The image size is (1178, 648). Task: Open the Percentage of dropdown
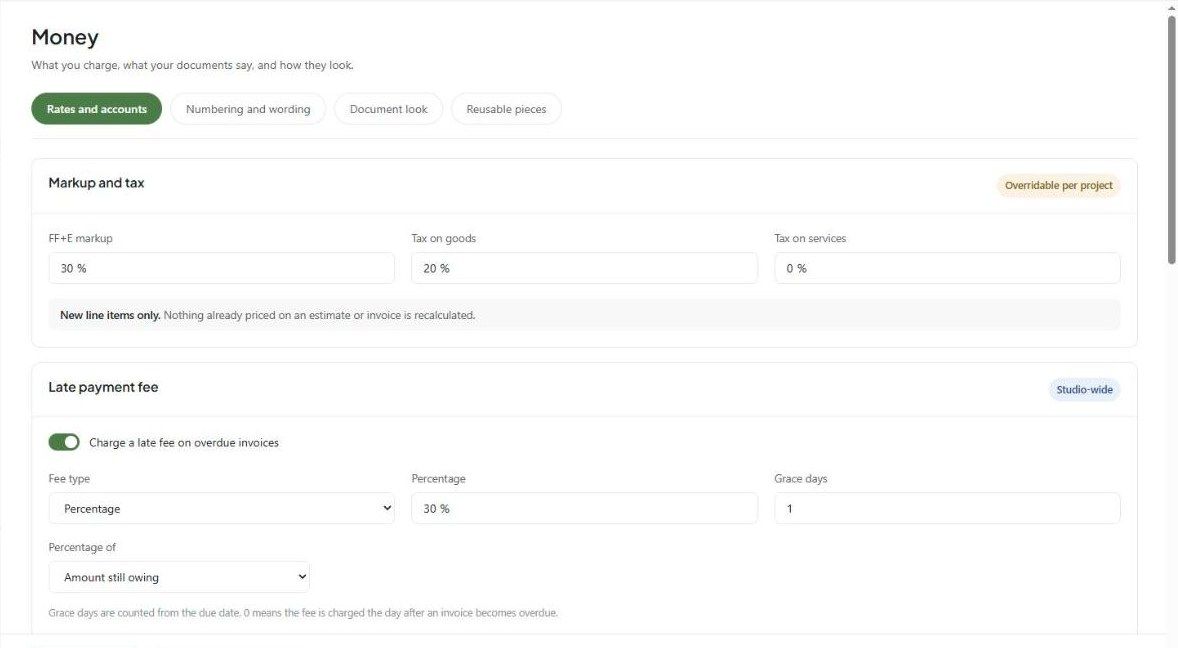coord(179,577)
